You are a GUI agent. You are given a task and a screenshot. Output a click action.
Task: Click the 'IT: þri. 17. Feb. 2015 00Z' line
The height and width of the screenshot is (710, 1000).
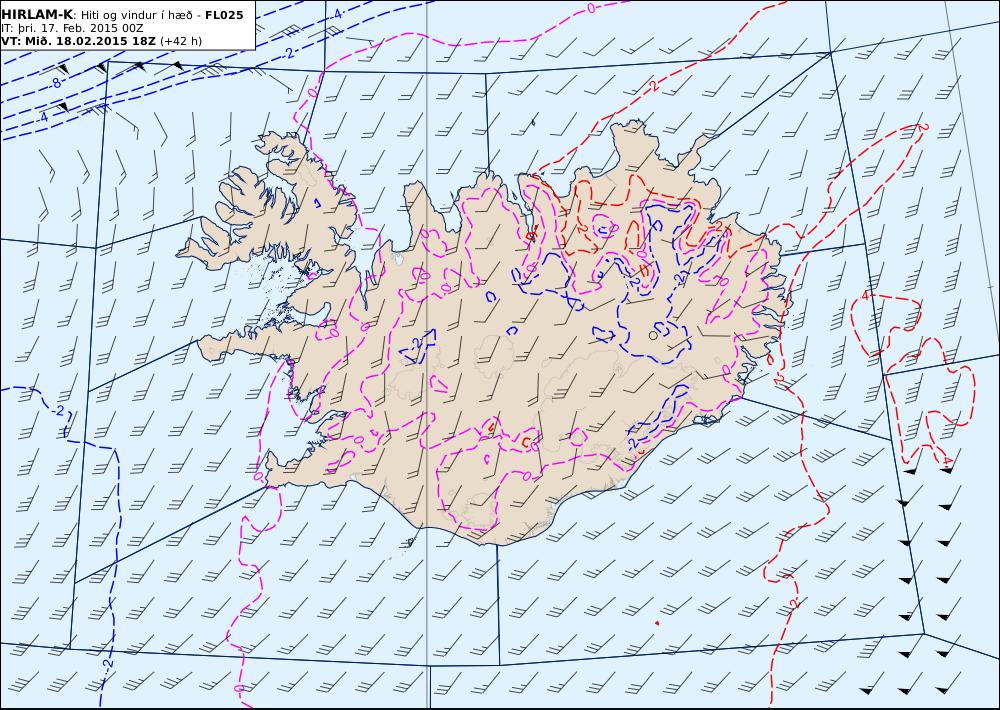[72, 28]
